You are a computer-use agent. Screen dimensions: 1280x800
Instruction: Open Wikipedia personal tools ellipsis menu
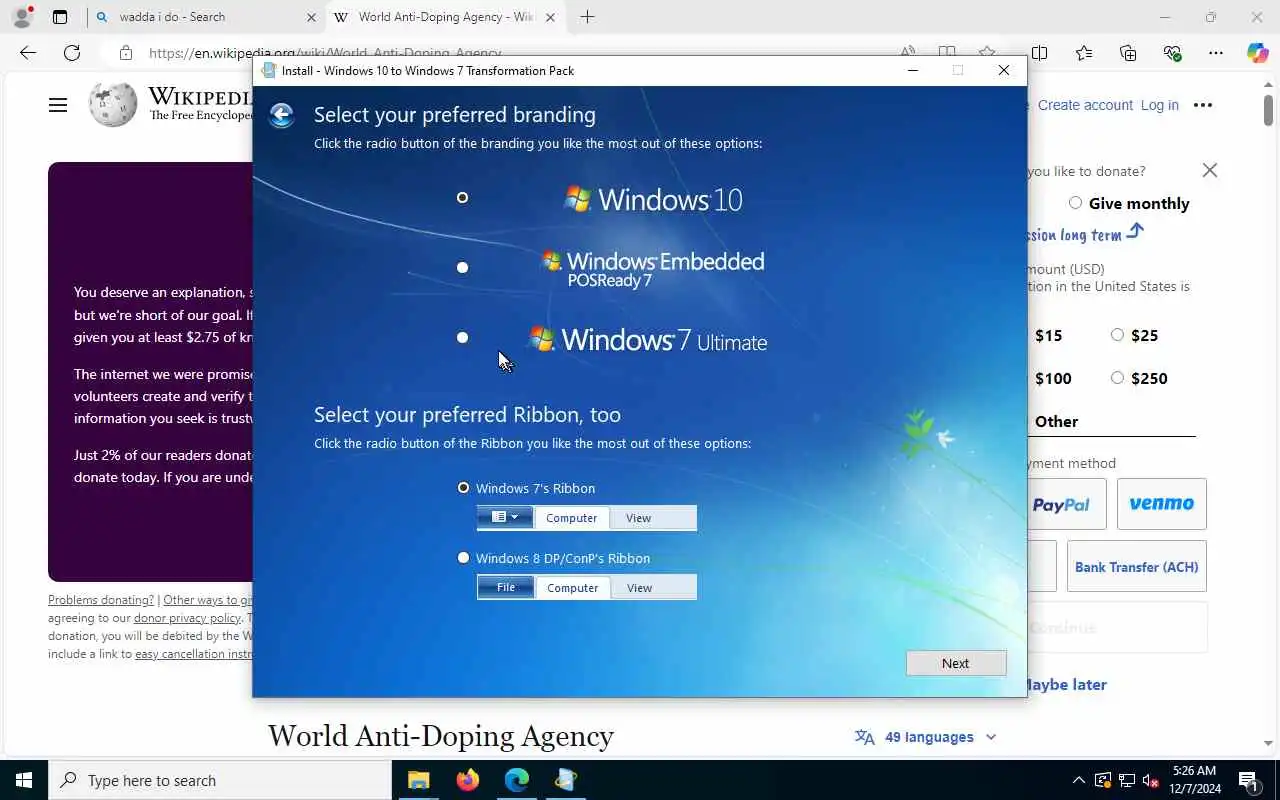1203,105
